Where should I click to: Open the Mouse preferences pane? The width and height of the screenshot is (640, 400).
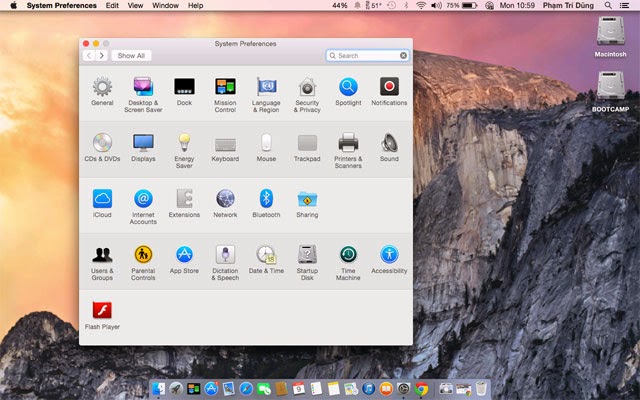click(266, 147)
